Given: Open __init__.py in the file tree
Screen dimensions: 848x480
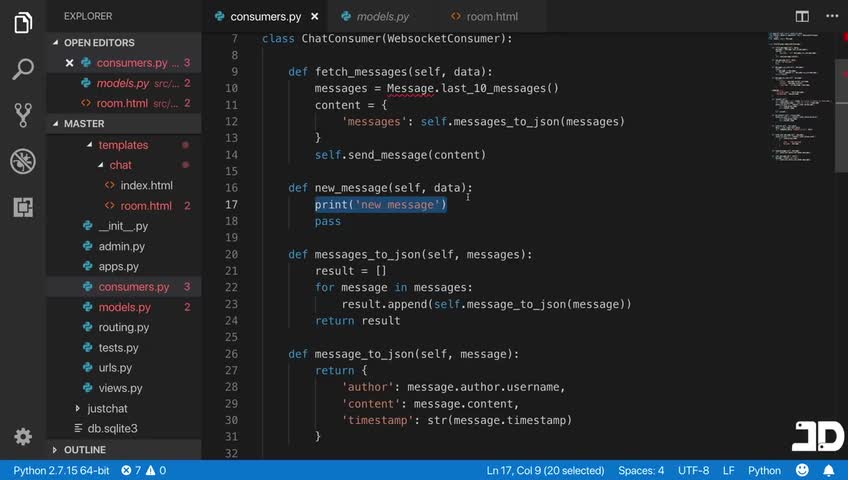Looking at the screenshot, I should (x=123, y=226).
